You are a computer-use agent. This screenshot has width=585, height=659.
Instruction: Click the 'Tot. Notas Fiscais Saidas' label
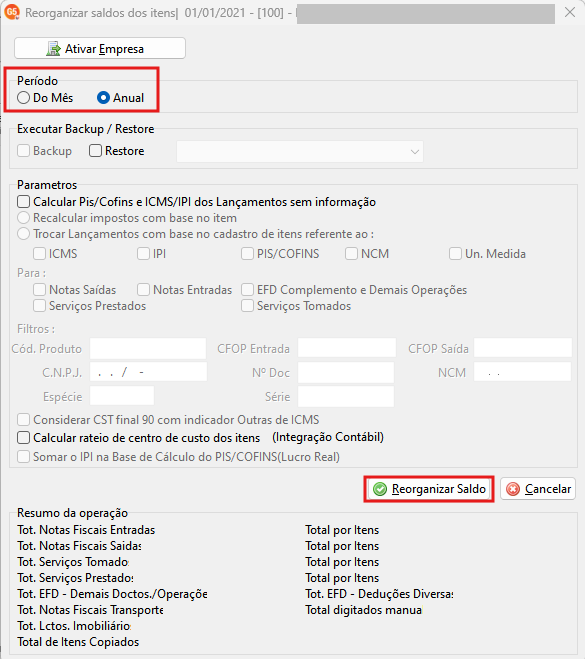tap(79, 546)
